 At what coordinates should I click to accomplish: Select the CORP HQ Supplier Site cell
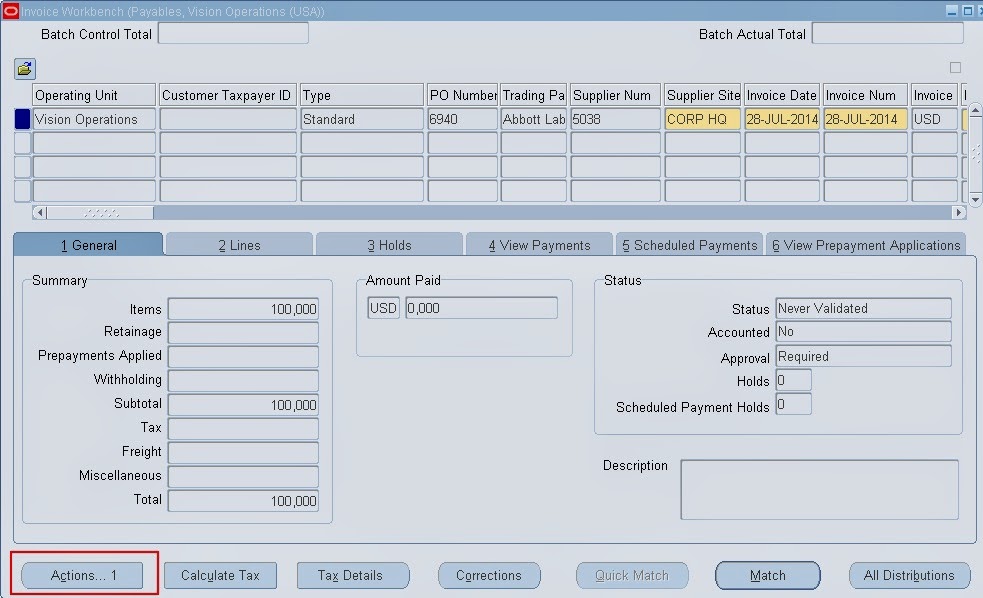[x=701, y=118]
